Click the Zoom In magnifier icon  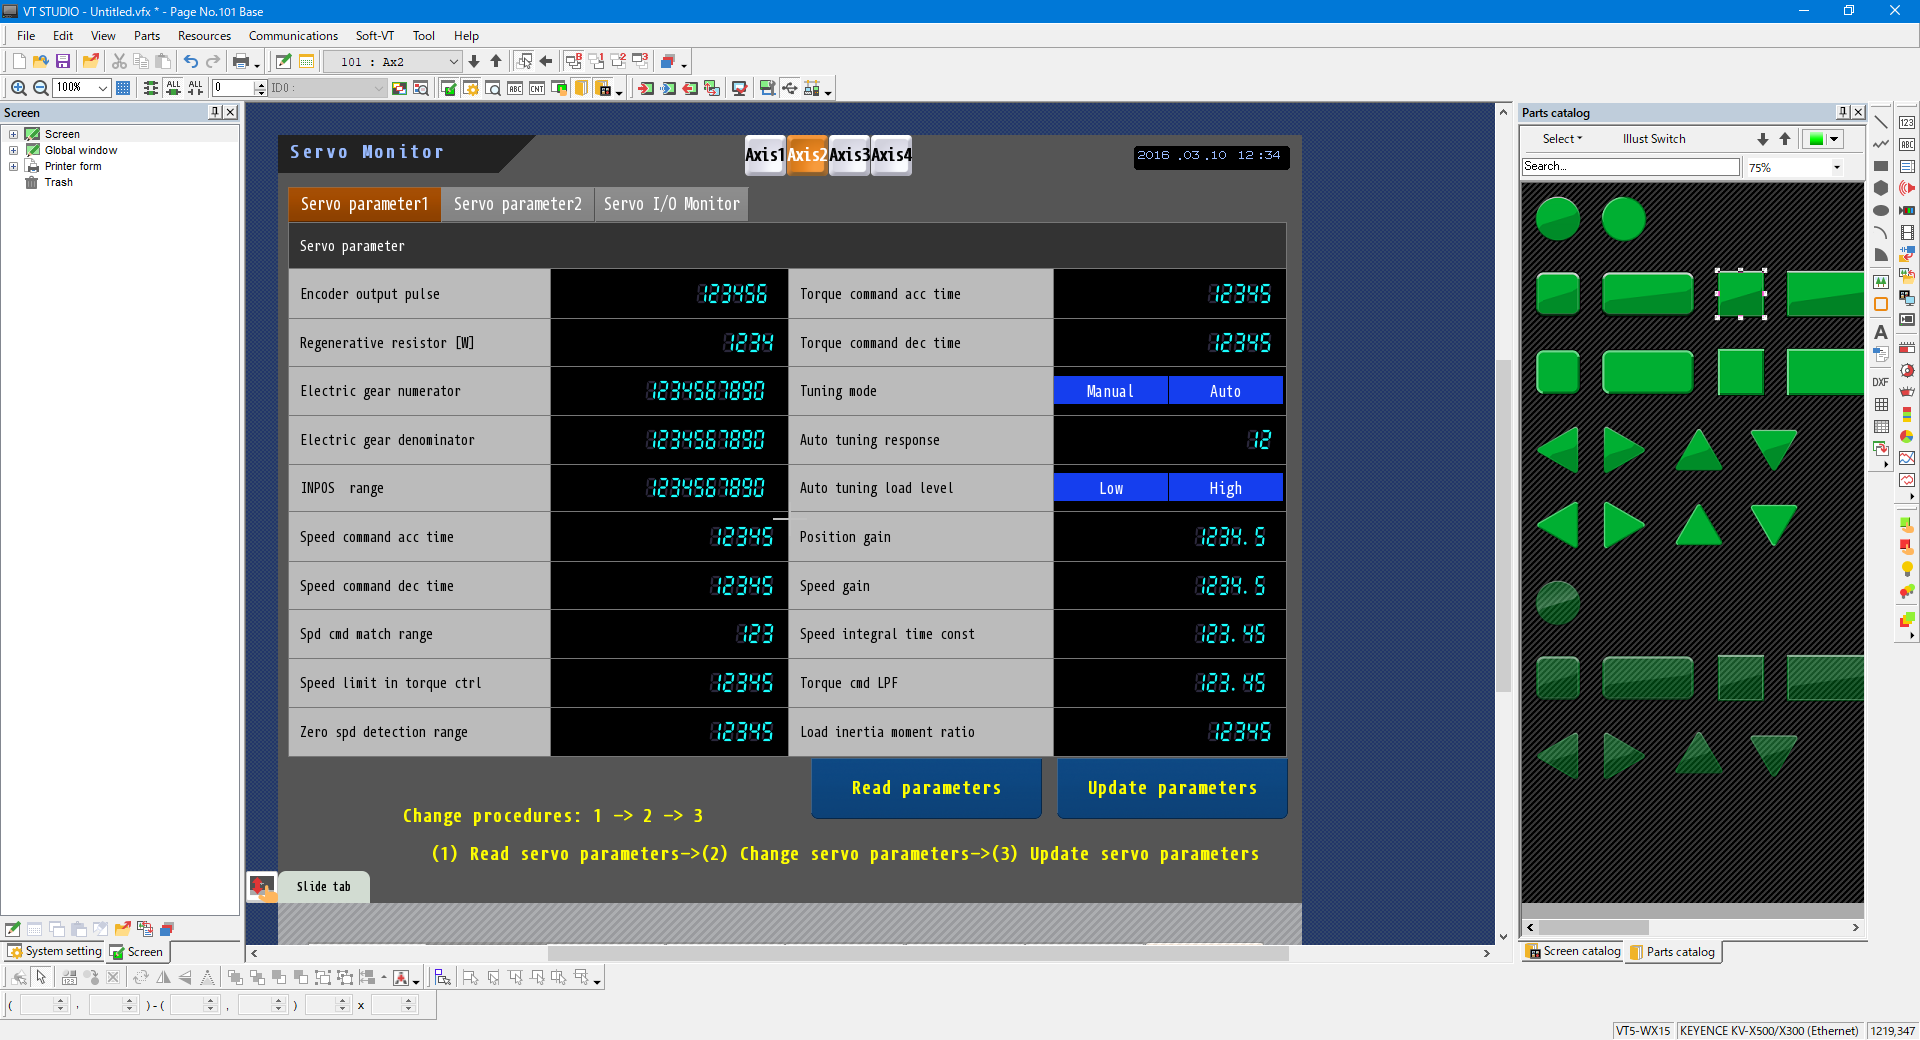coord(18,88)
